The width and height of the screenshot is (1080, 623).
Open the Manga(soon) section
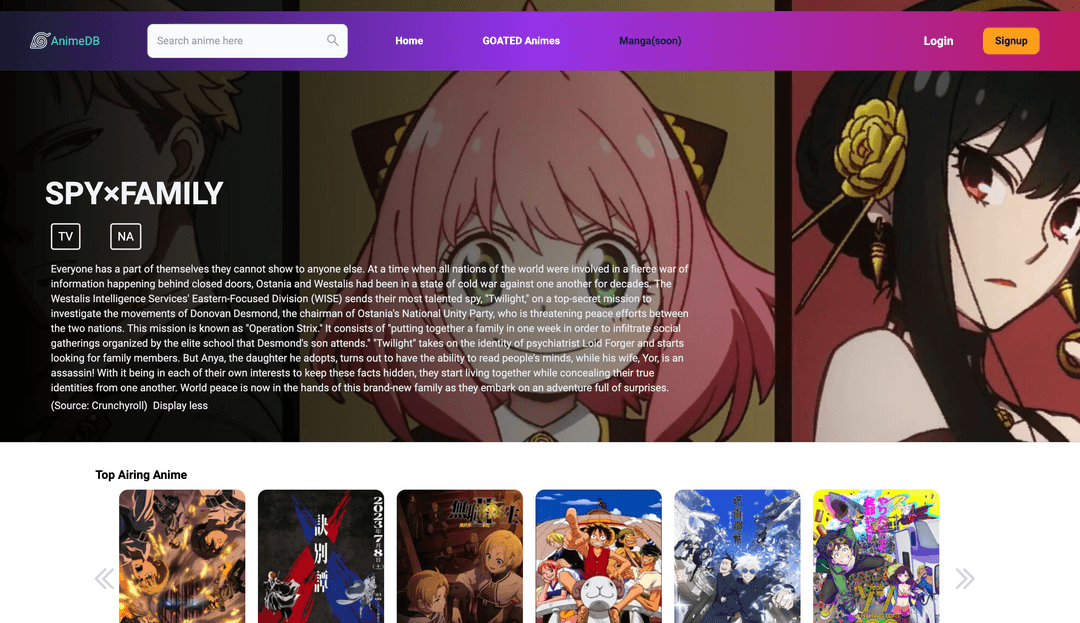pyautogui.click(x=649, y=40)
